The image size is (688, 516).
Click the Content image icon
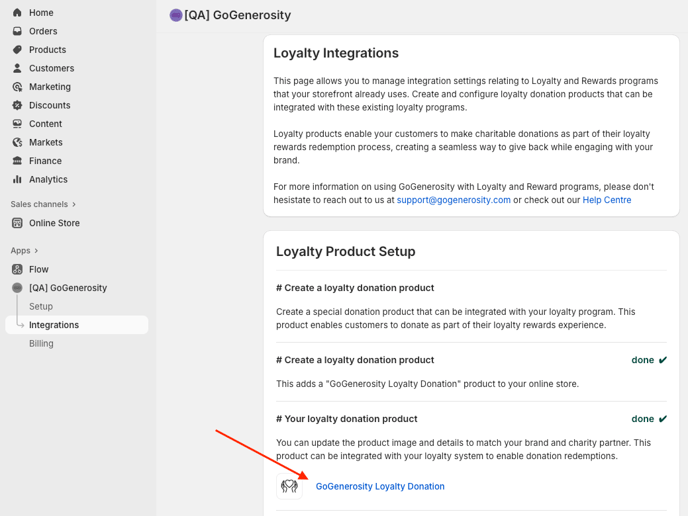coord(17,124)
